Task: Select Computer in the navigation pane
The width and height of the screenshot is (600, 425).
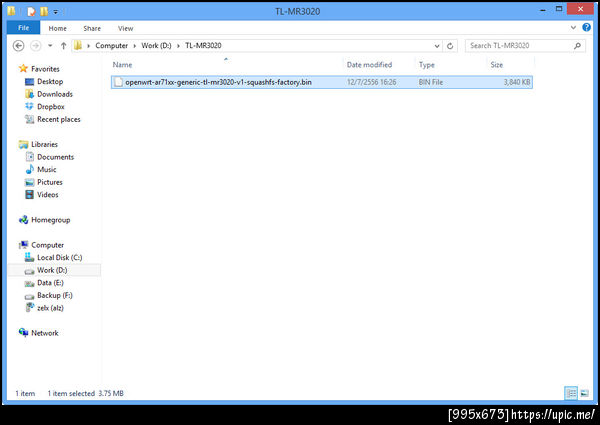Action: (47, 245)
